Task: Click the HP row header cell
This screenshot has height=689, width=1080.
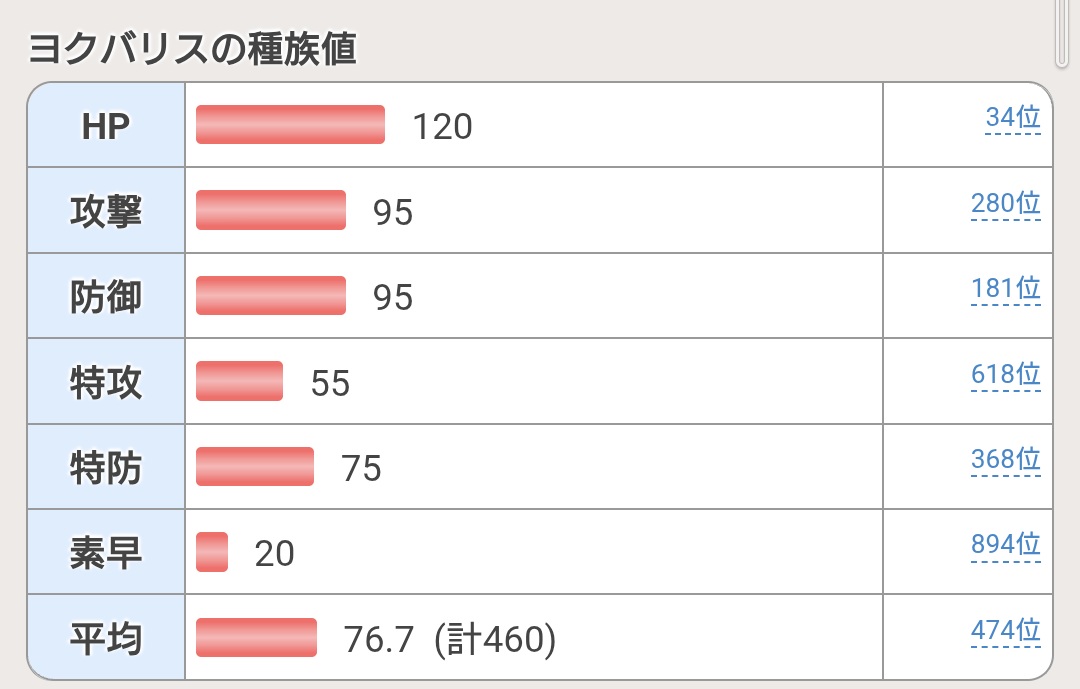Action: (106, 125)
